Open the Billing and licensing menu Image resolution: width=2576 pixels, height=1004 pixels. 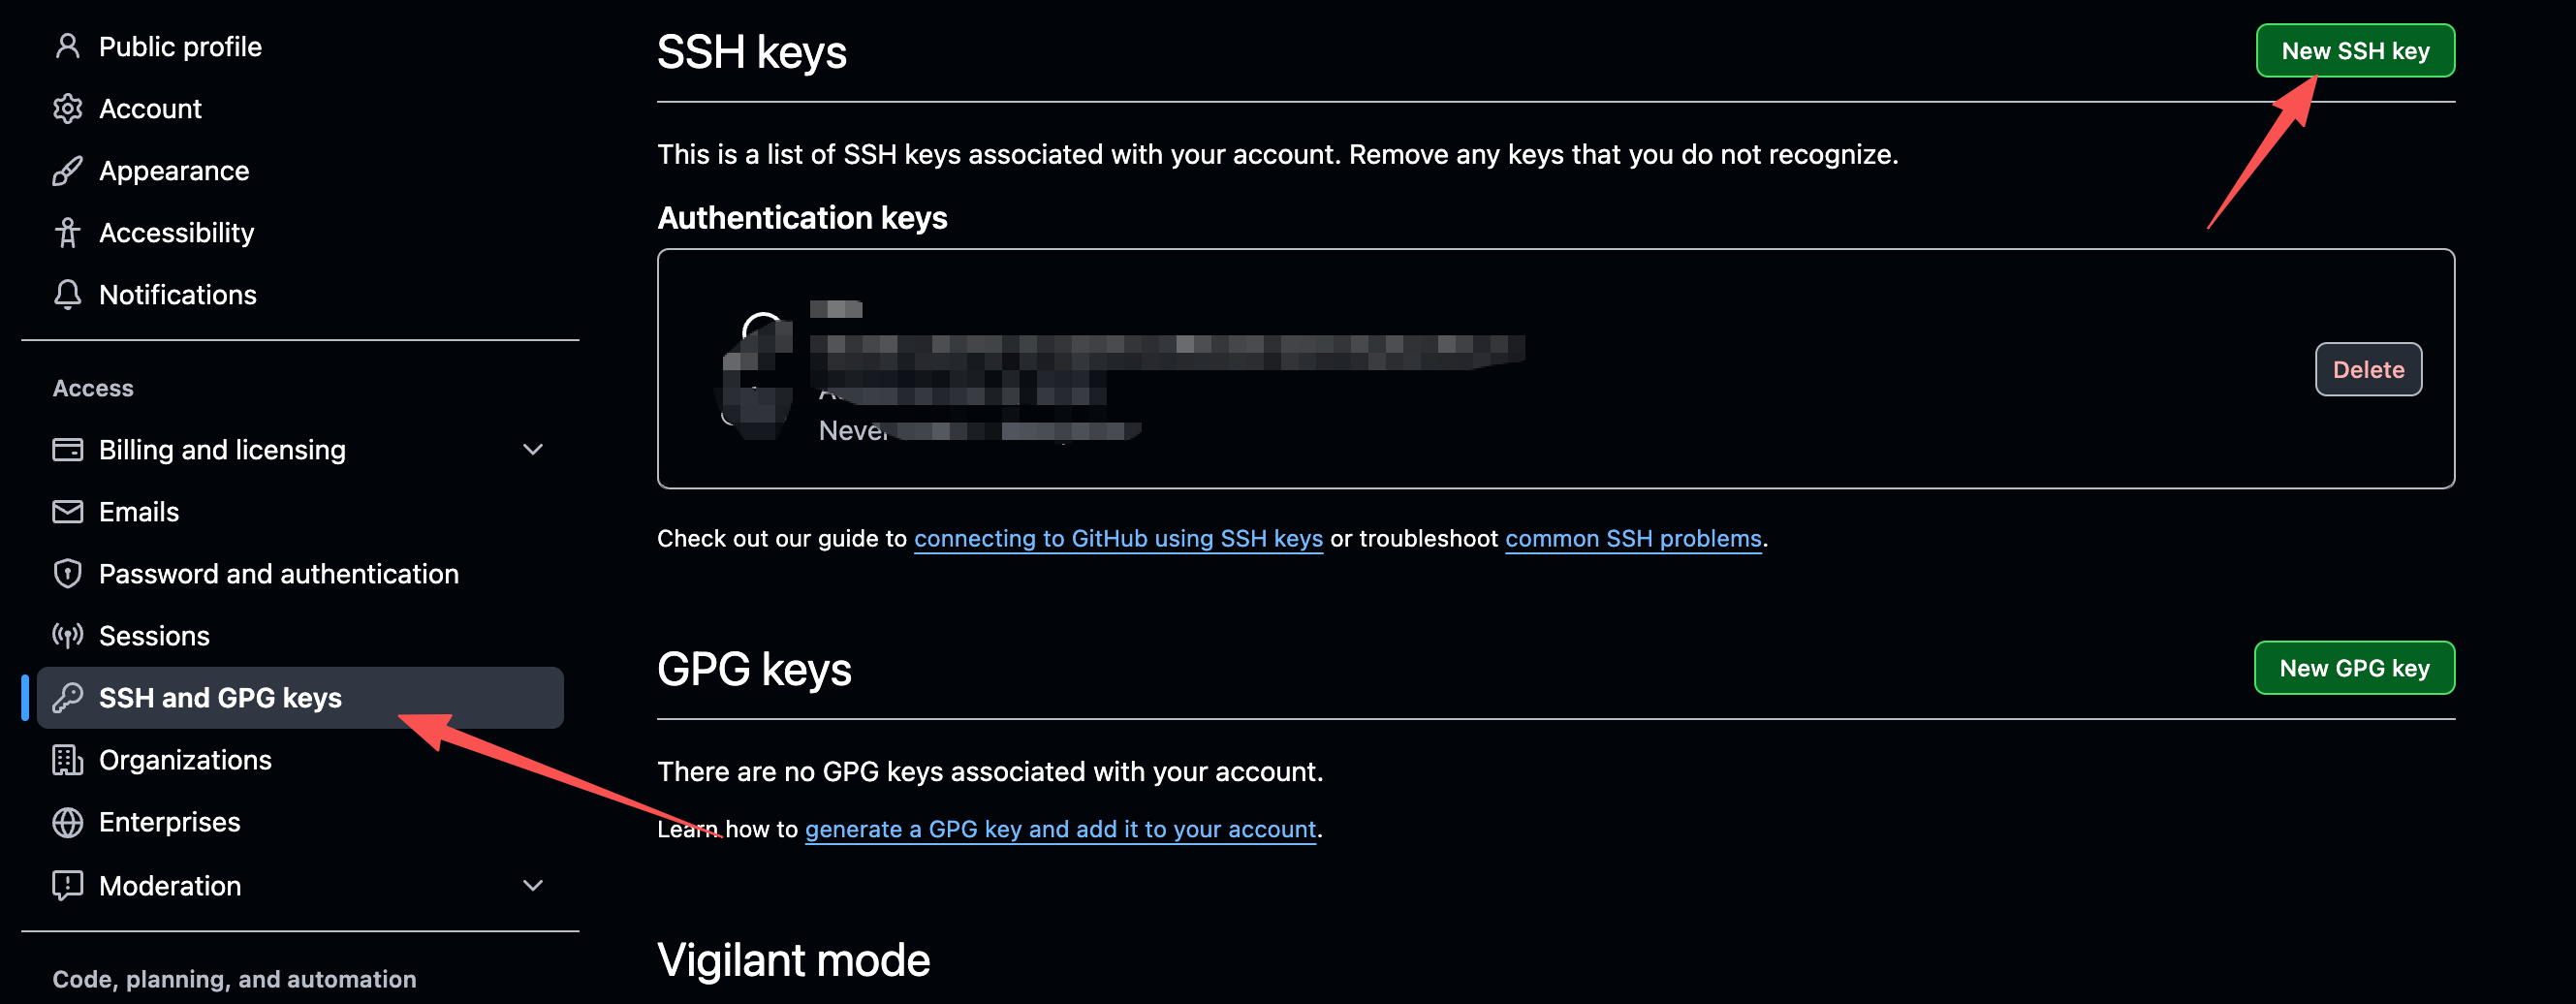[x=222, y=450]
